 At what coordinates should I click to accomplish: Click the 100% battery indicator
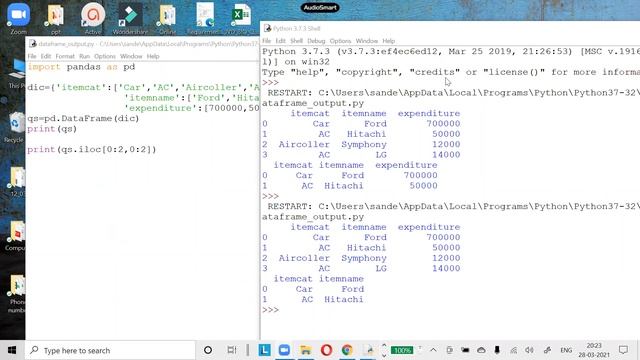pos(402,350)
